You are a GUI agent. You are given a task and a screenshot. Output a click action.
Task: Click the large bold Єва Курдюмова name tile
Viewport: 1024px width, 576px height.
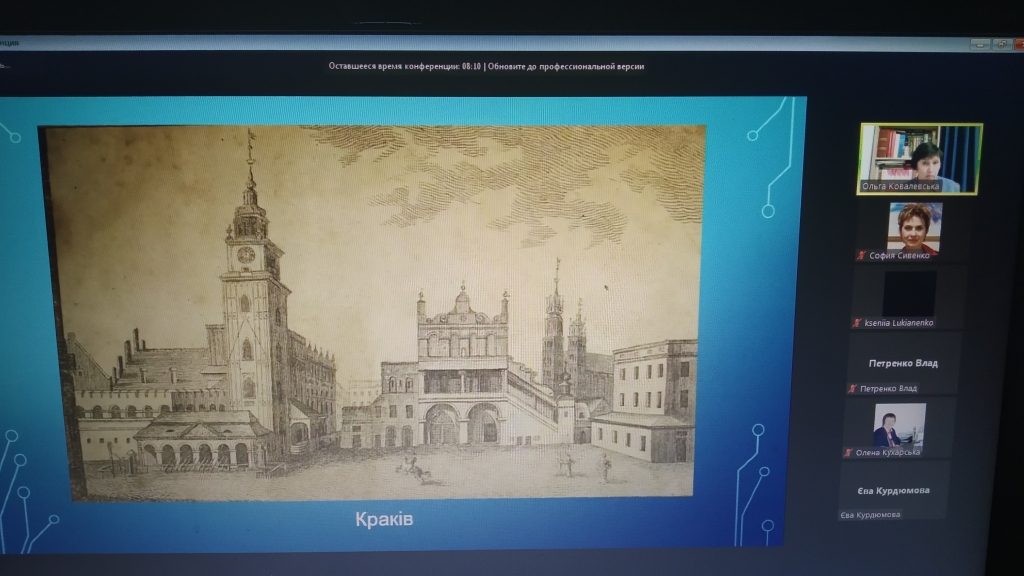[x=893, y=490]
